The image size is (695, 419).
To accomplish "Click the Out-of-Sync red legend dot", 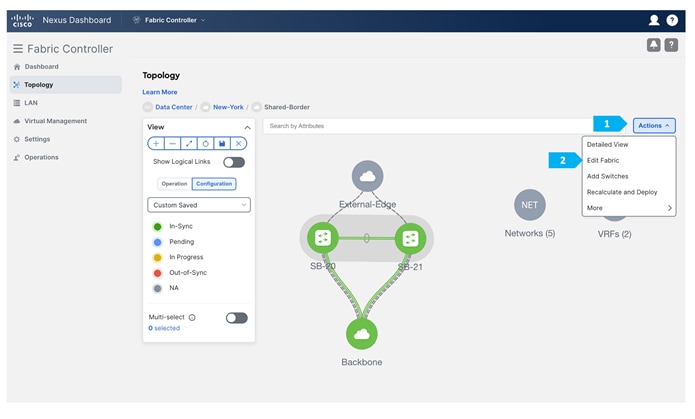I will 157,273.
